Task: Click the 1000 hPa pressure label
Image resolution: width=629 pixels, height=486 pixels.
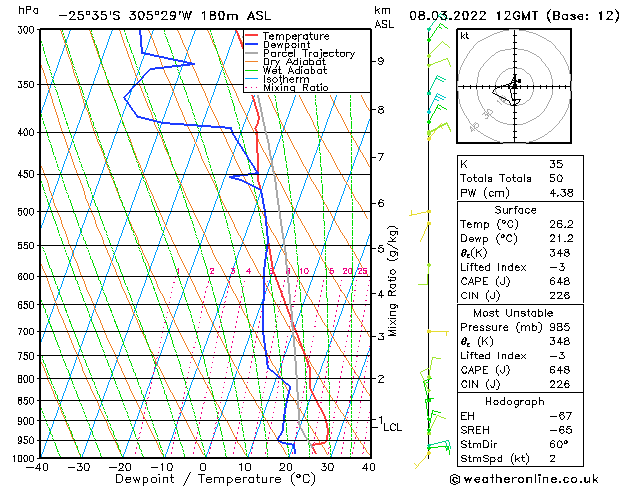Action: pos(24,458)
